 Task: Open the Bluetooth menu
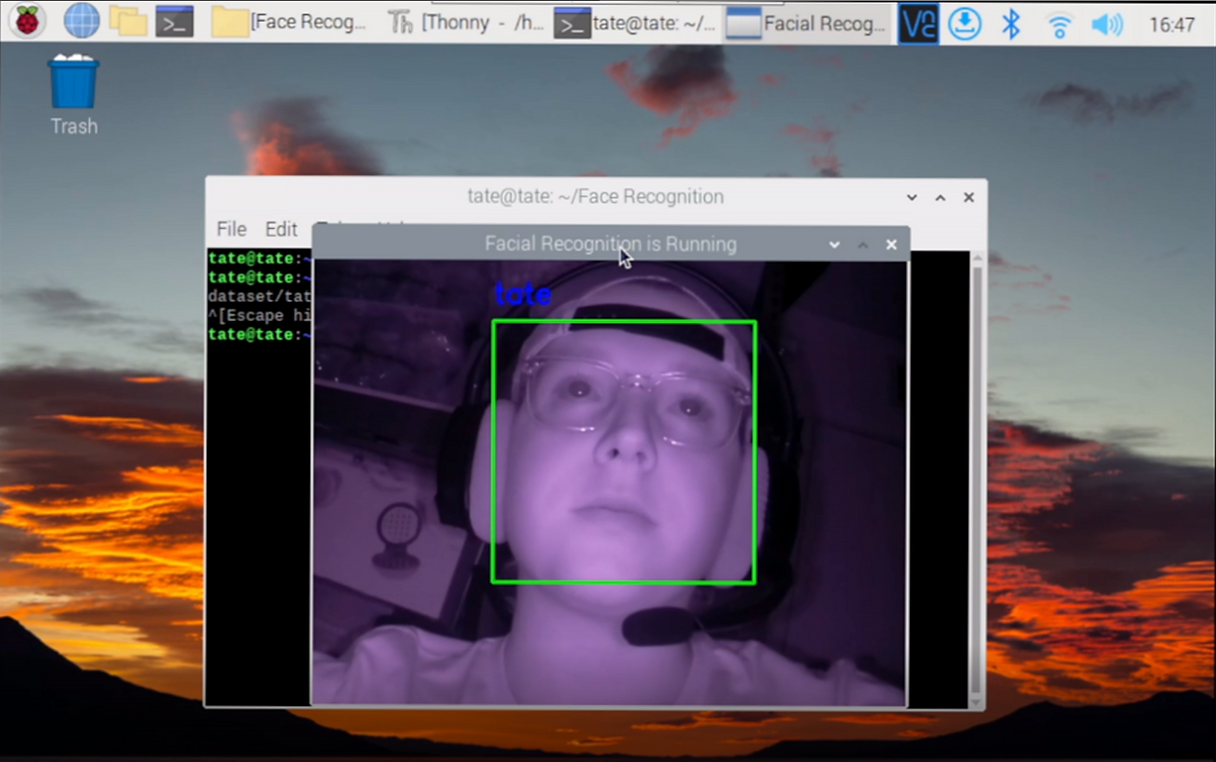click(1011, 23)
